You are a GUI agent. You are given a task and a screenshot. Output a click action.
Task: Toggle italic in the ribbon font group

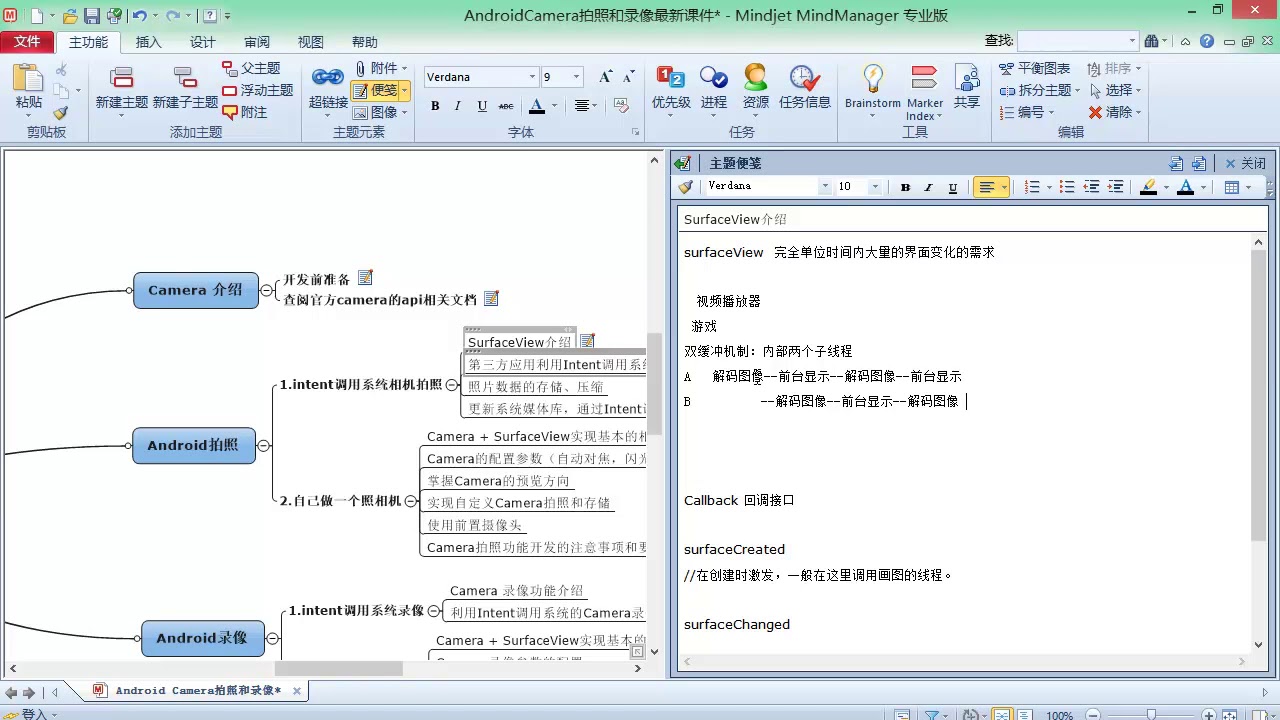458,106
